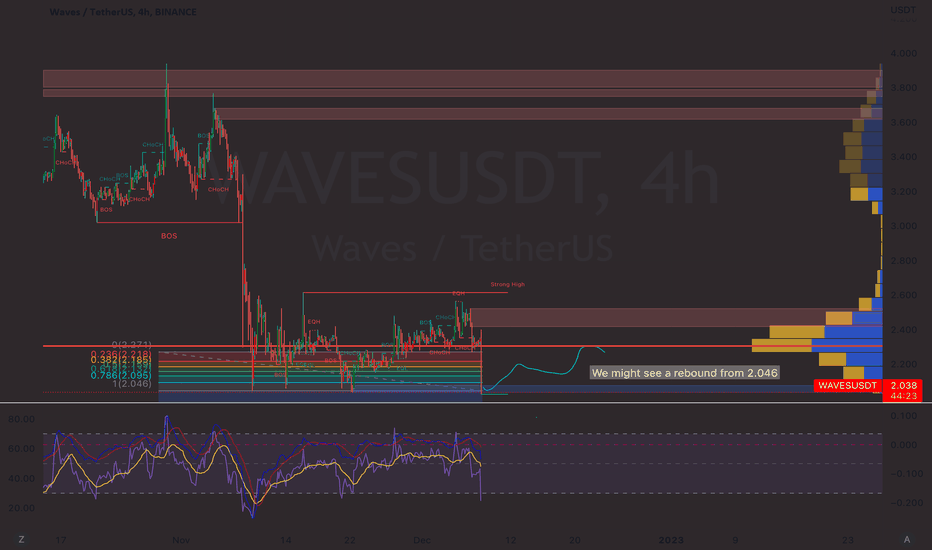Screen dimensions: 932x550
Task: Click the 23 date label on time axis
Action: coord(848,540)
